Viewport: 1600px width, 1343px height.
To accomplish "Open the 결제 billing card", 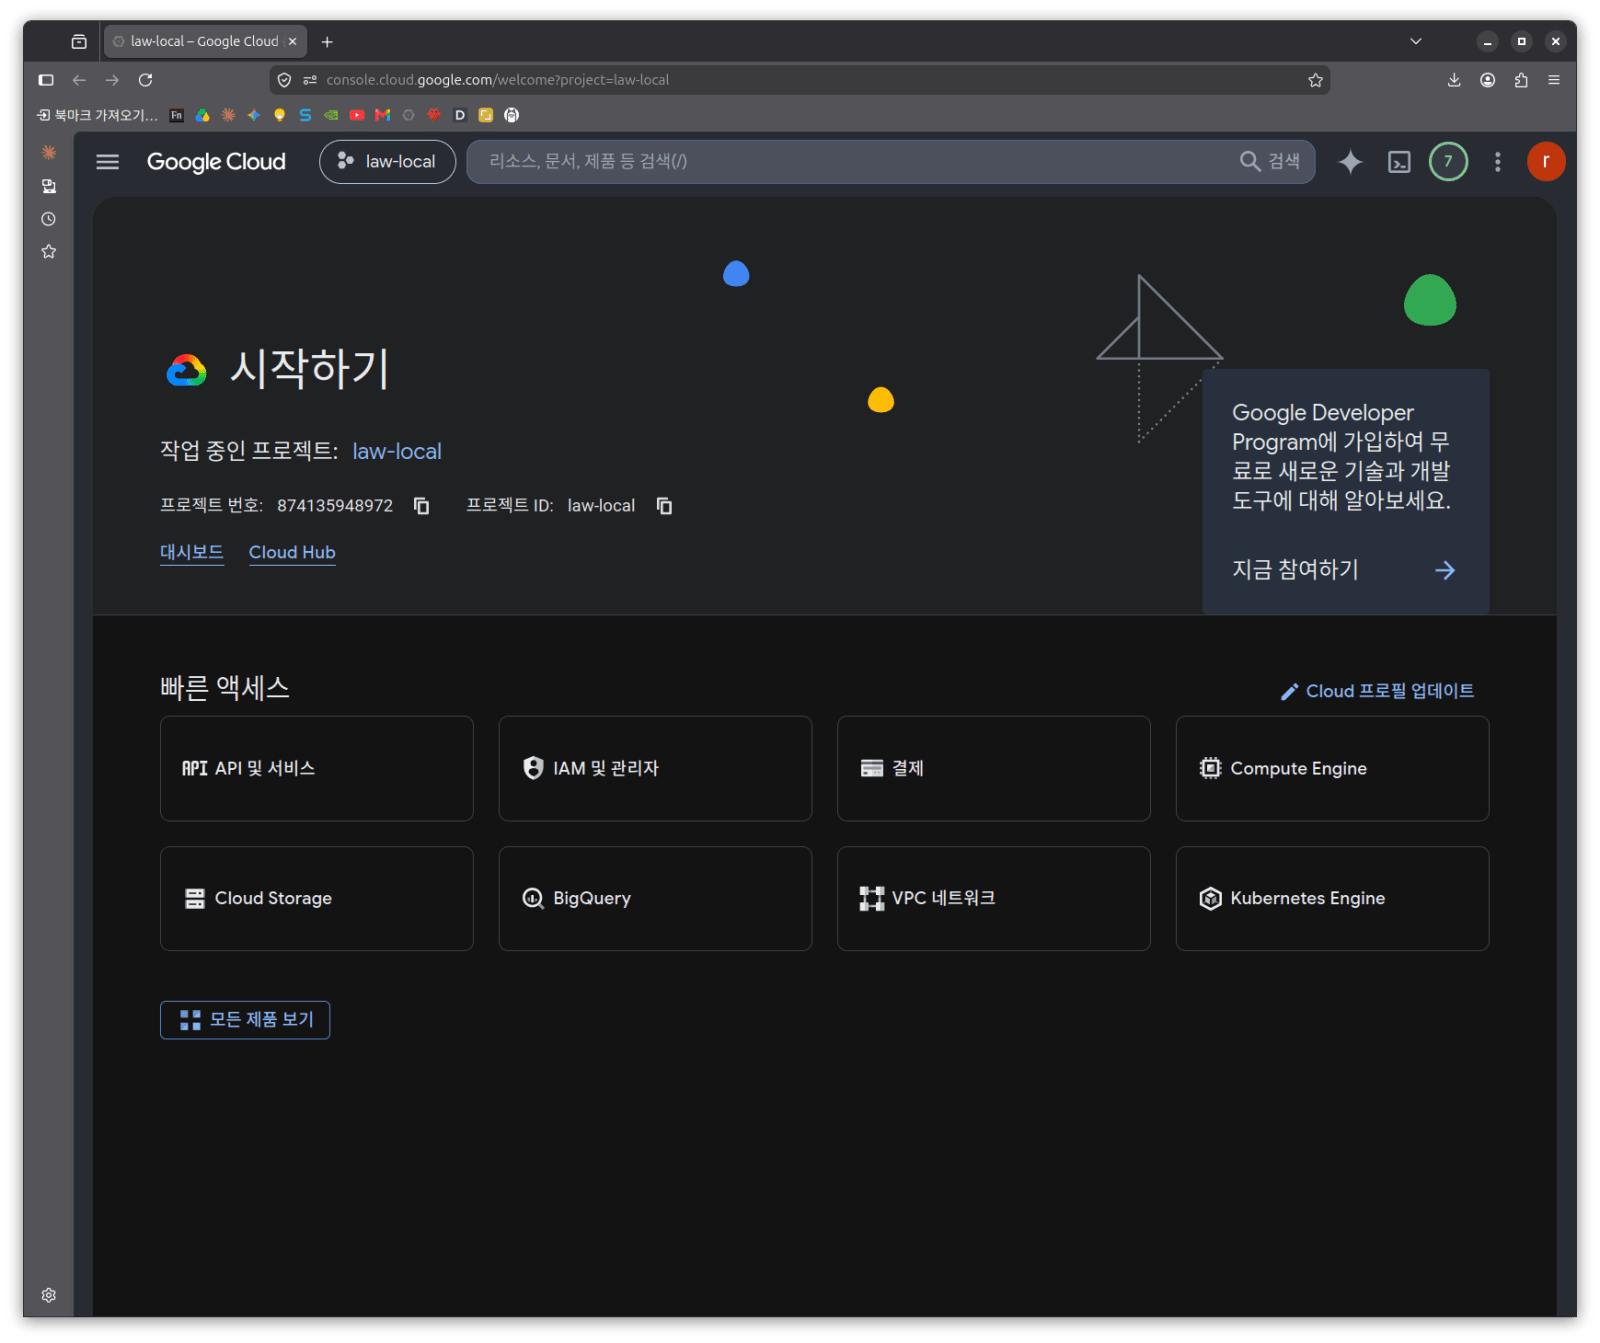I will [994, 768].
